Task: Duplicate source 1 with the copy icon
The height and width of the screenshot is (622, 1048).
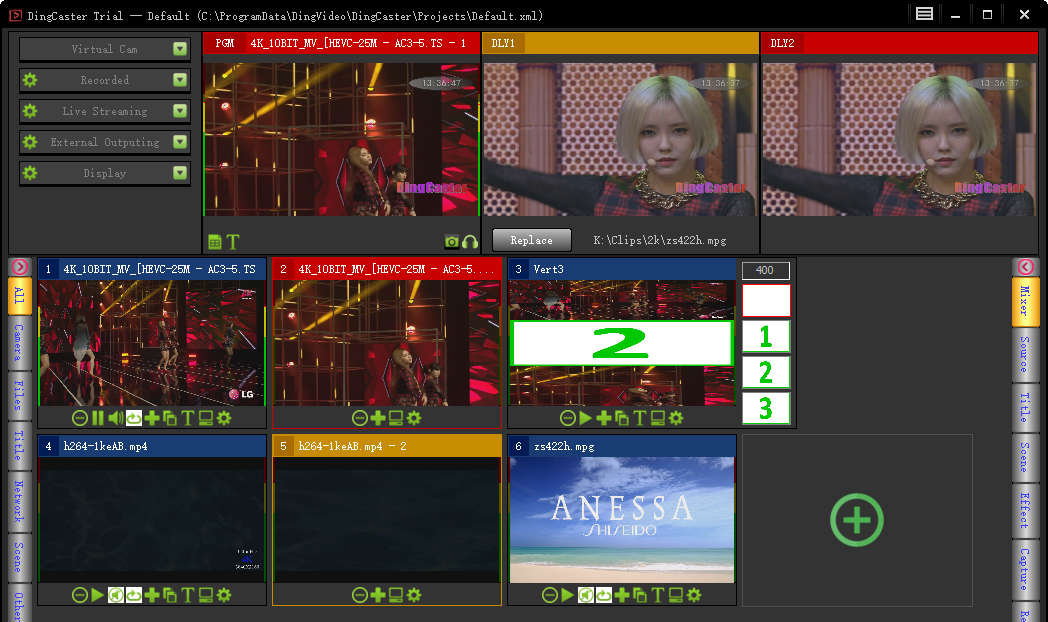Action: (x=170, y=418)
